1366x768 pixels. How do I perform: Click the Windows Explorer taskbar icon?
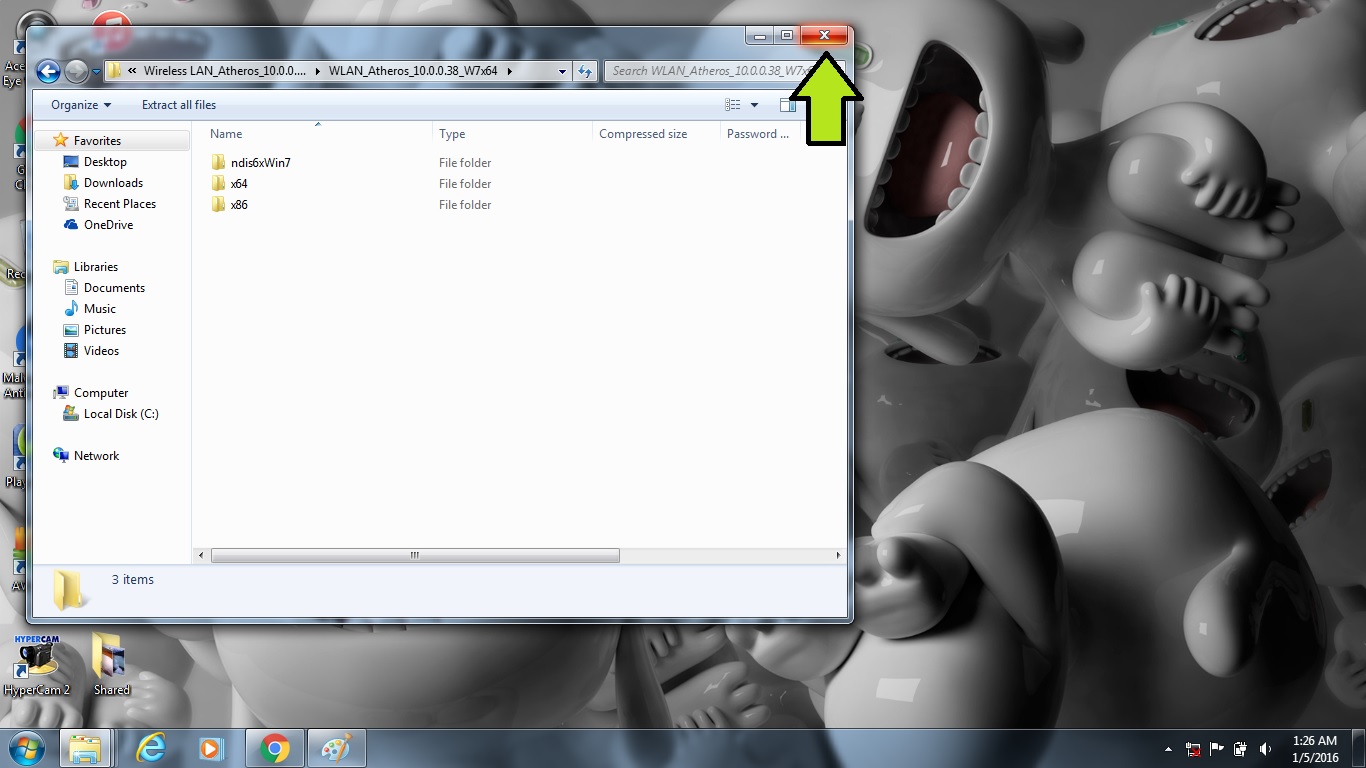[x=85, y=749]
